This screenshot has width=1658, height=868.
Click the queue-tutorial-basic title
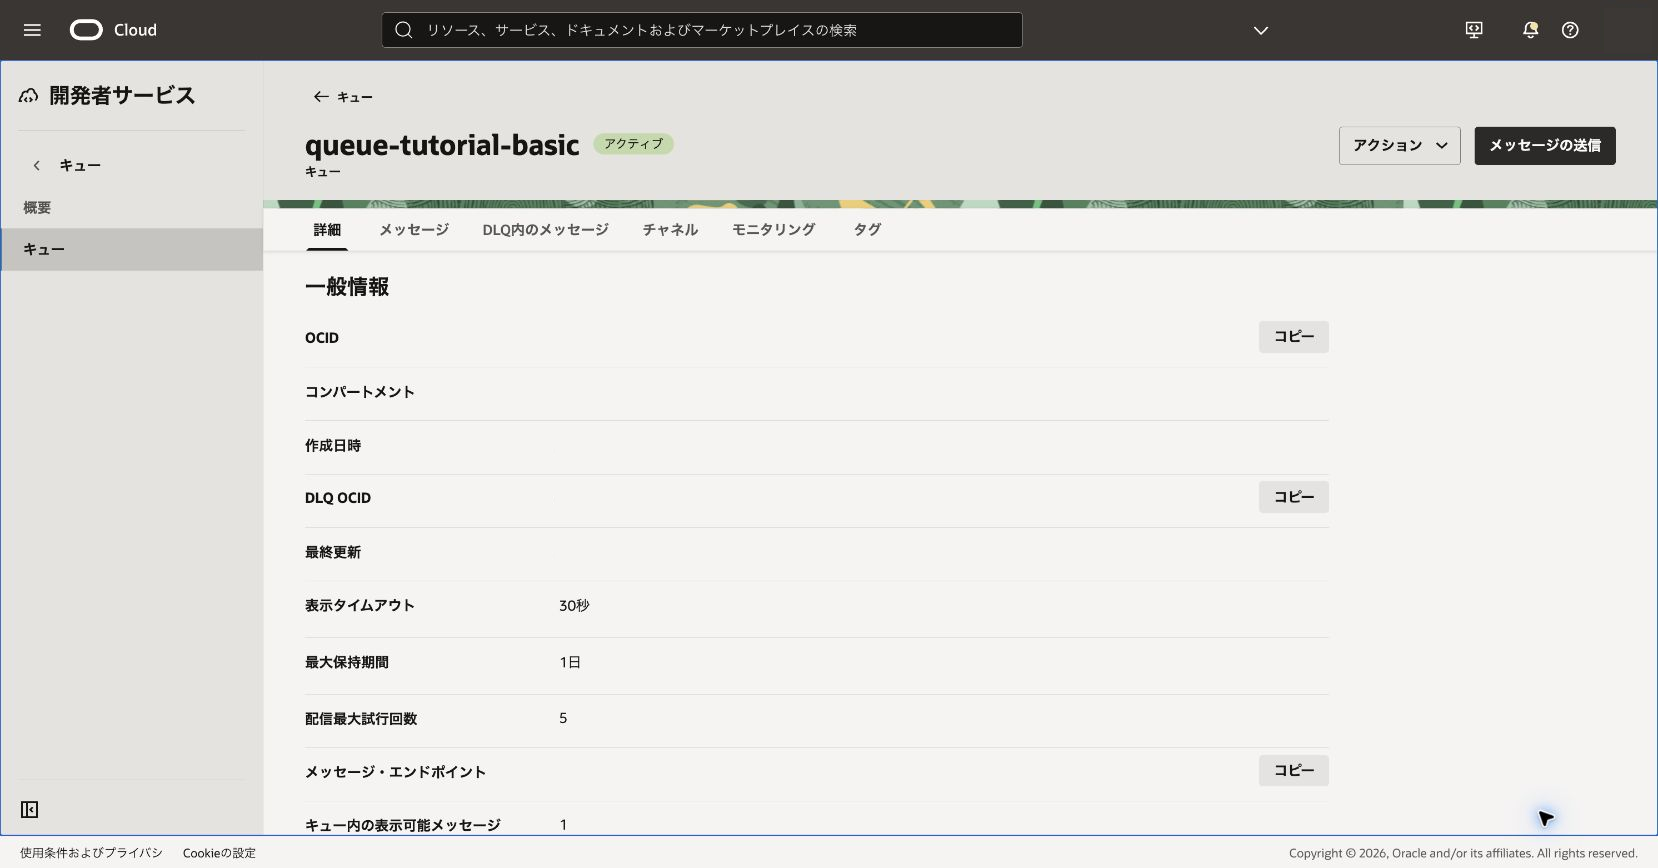442,145
